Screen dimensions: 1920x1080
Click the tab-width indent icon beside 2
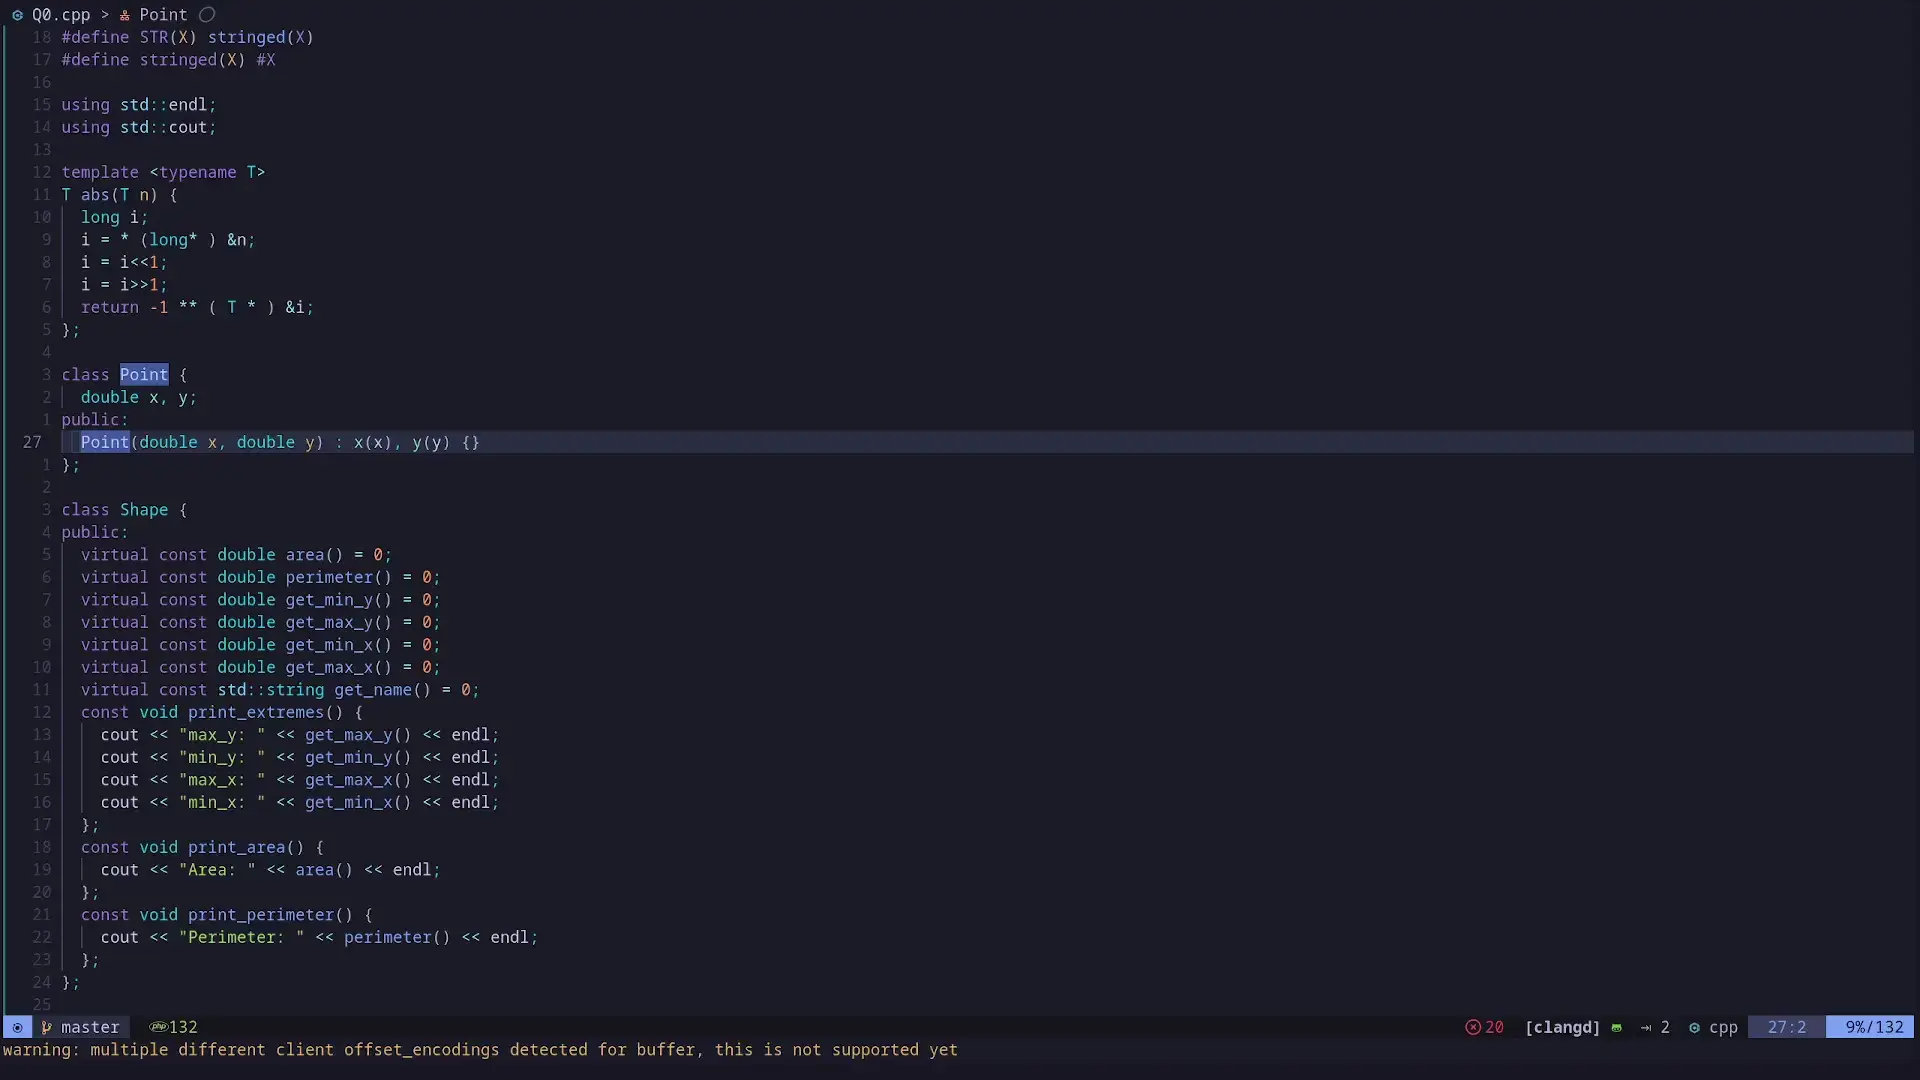pyautogui.click(x=1646, y=1027)
